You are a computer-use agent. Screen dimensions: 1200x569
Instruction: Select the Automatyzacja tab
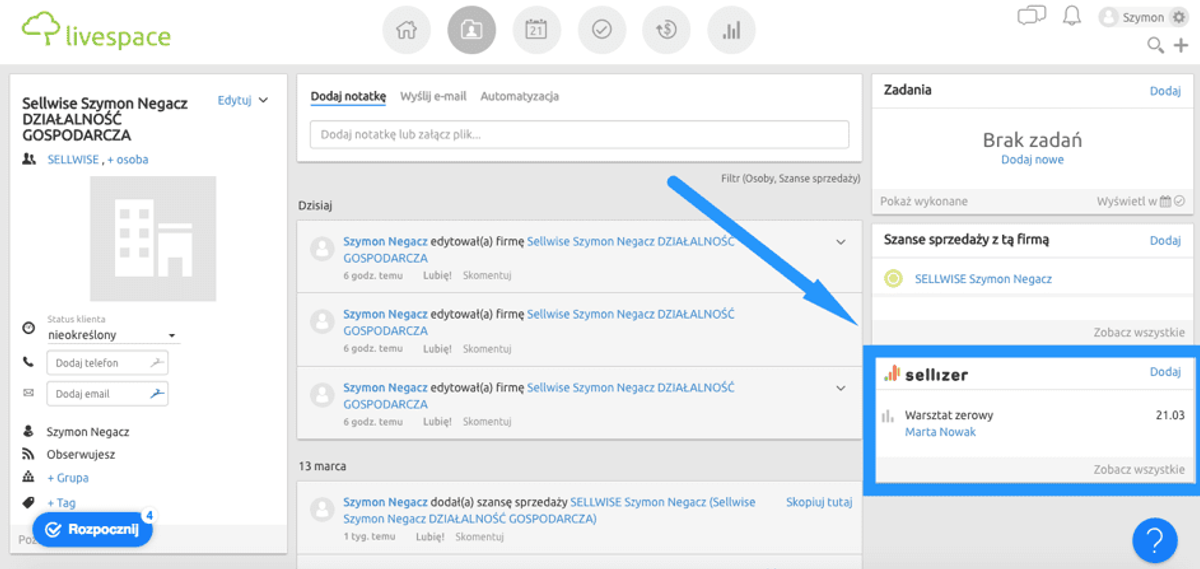(519, 96)
